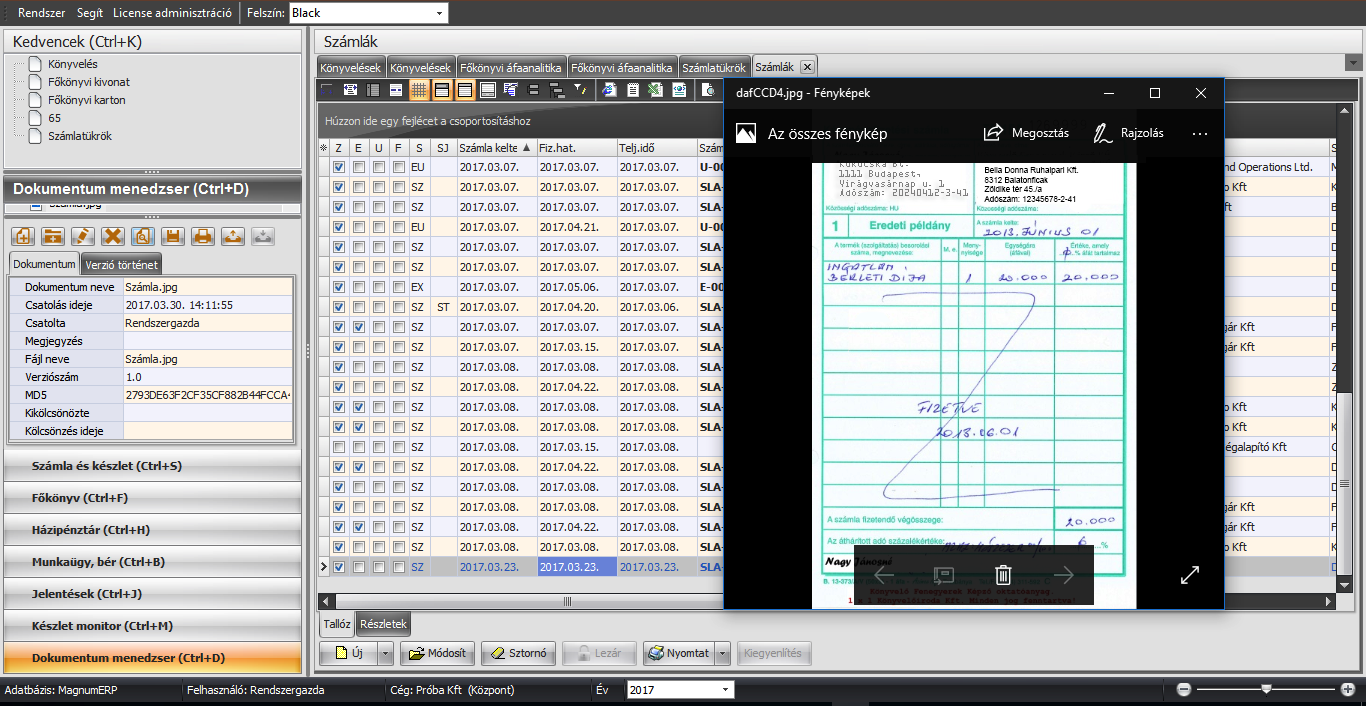Click the Excel export icon in toolbar
The height and width of the screenshot is (706, 1366).
[x=655, y=90]
